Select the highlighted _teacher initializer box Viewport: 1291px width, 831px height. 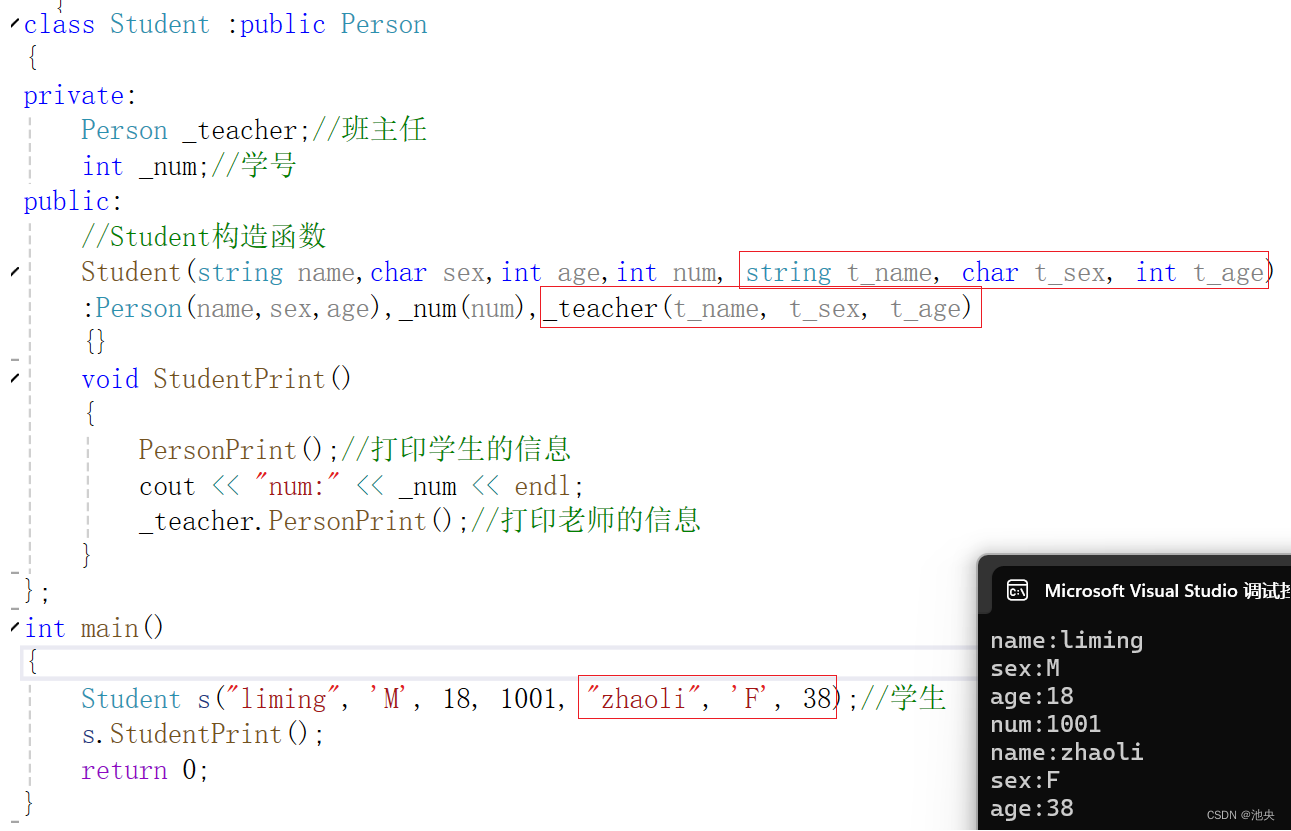pyautogui.click(x=760, y=308)
